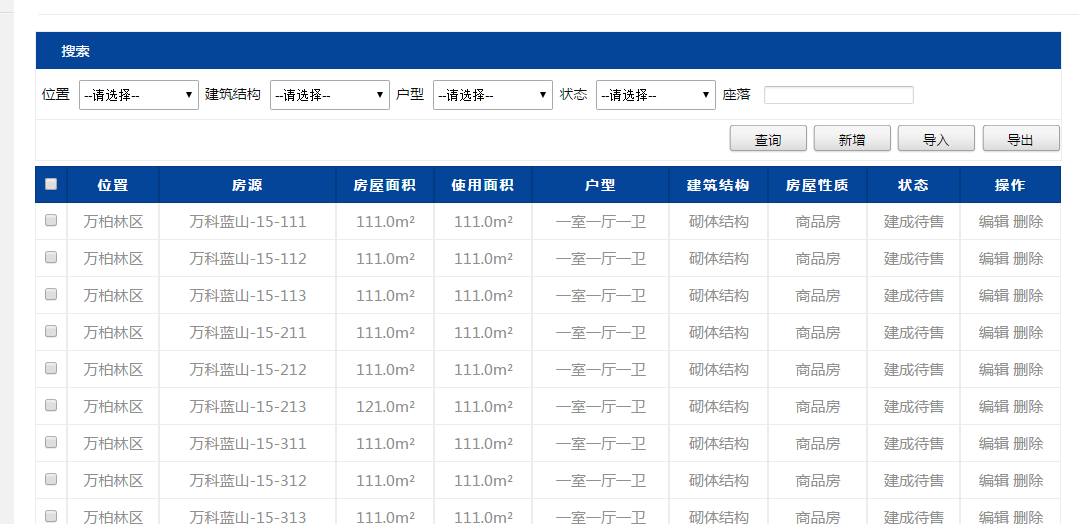This screenshot has height=524, width=1079.
Task: Click 砌体结构 in the 万科蓝山-15-113 row
Action: click(x=718, y=296)
